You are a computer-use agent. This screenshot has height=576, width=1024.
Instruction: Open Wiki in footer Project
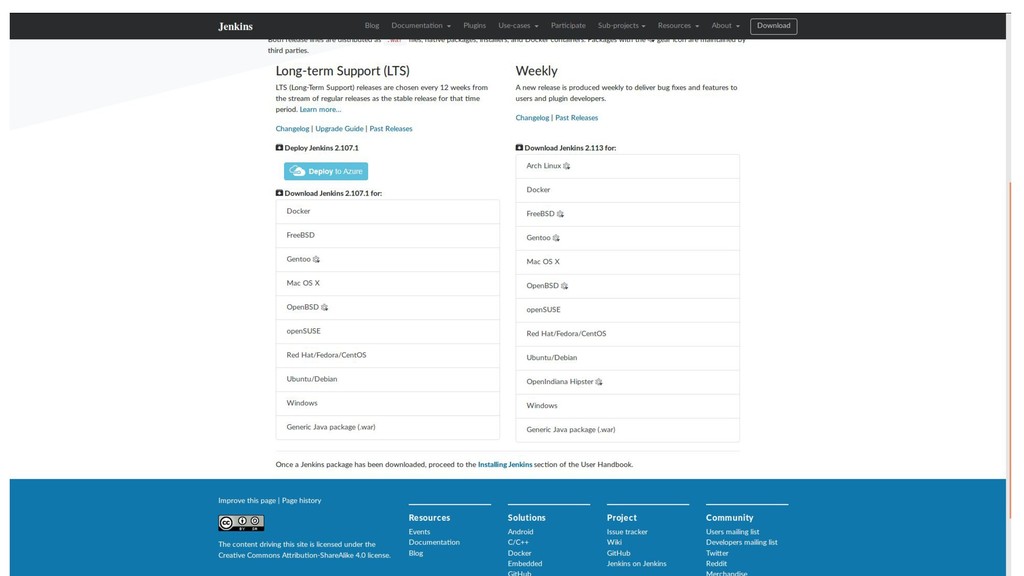[614, 542]
